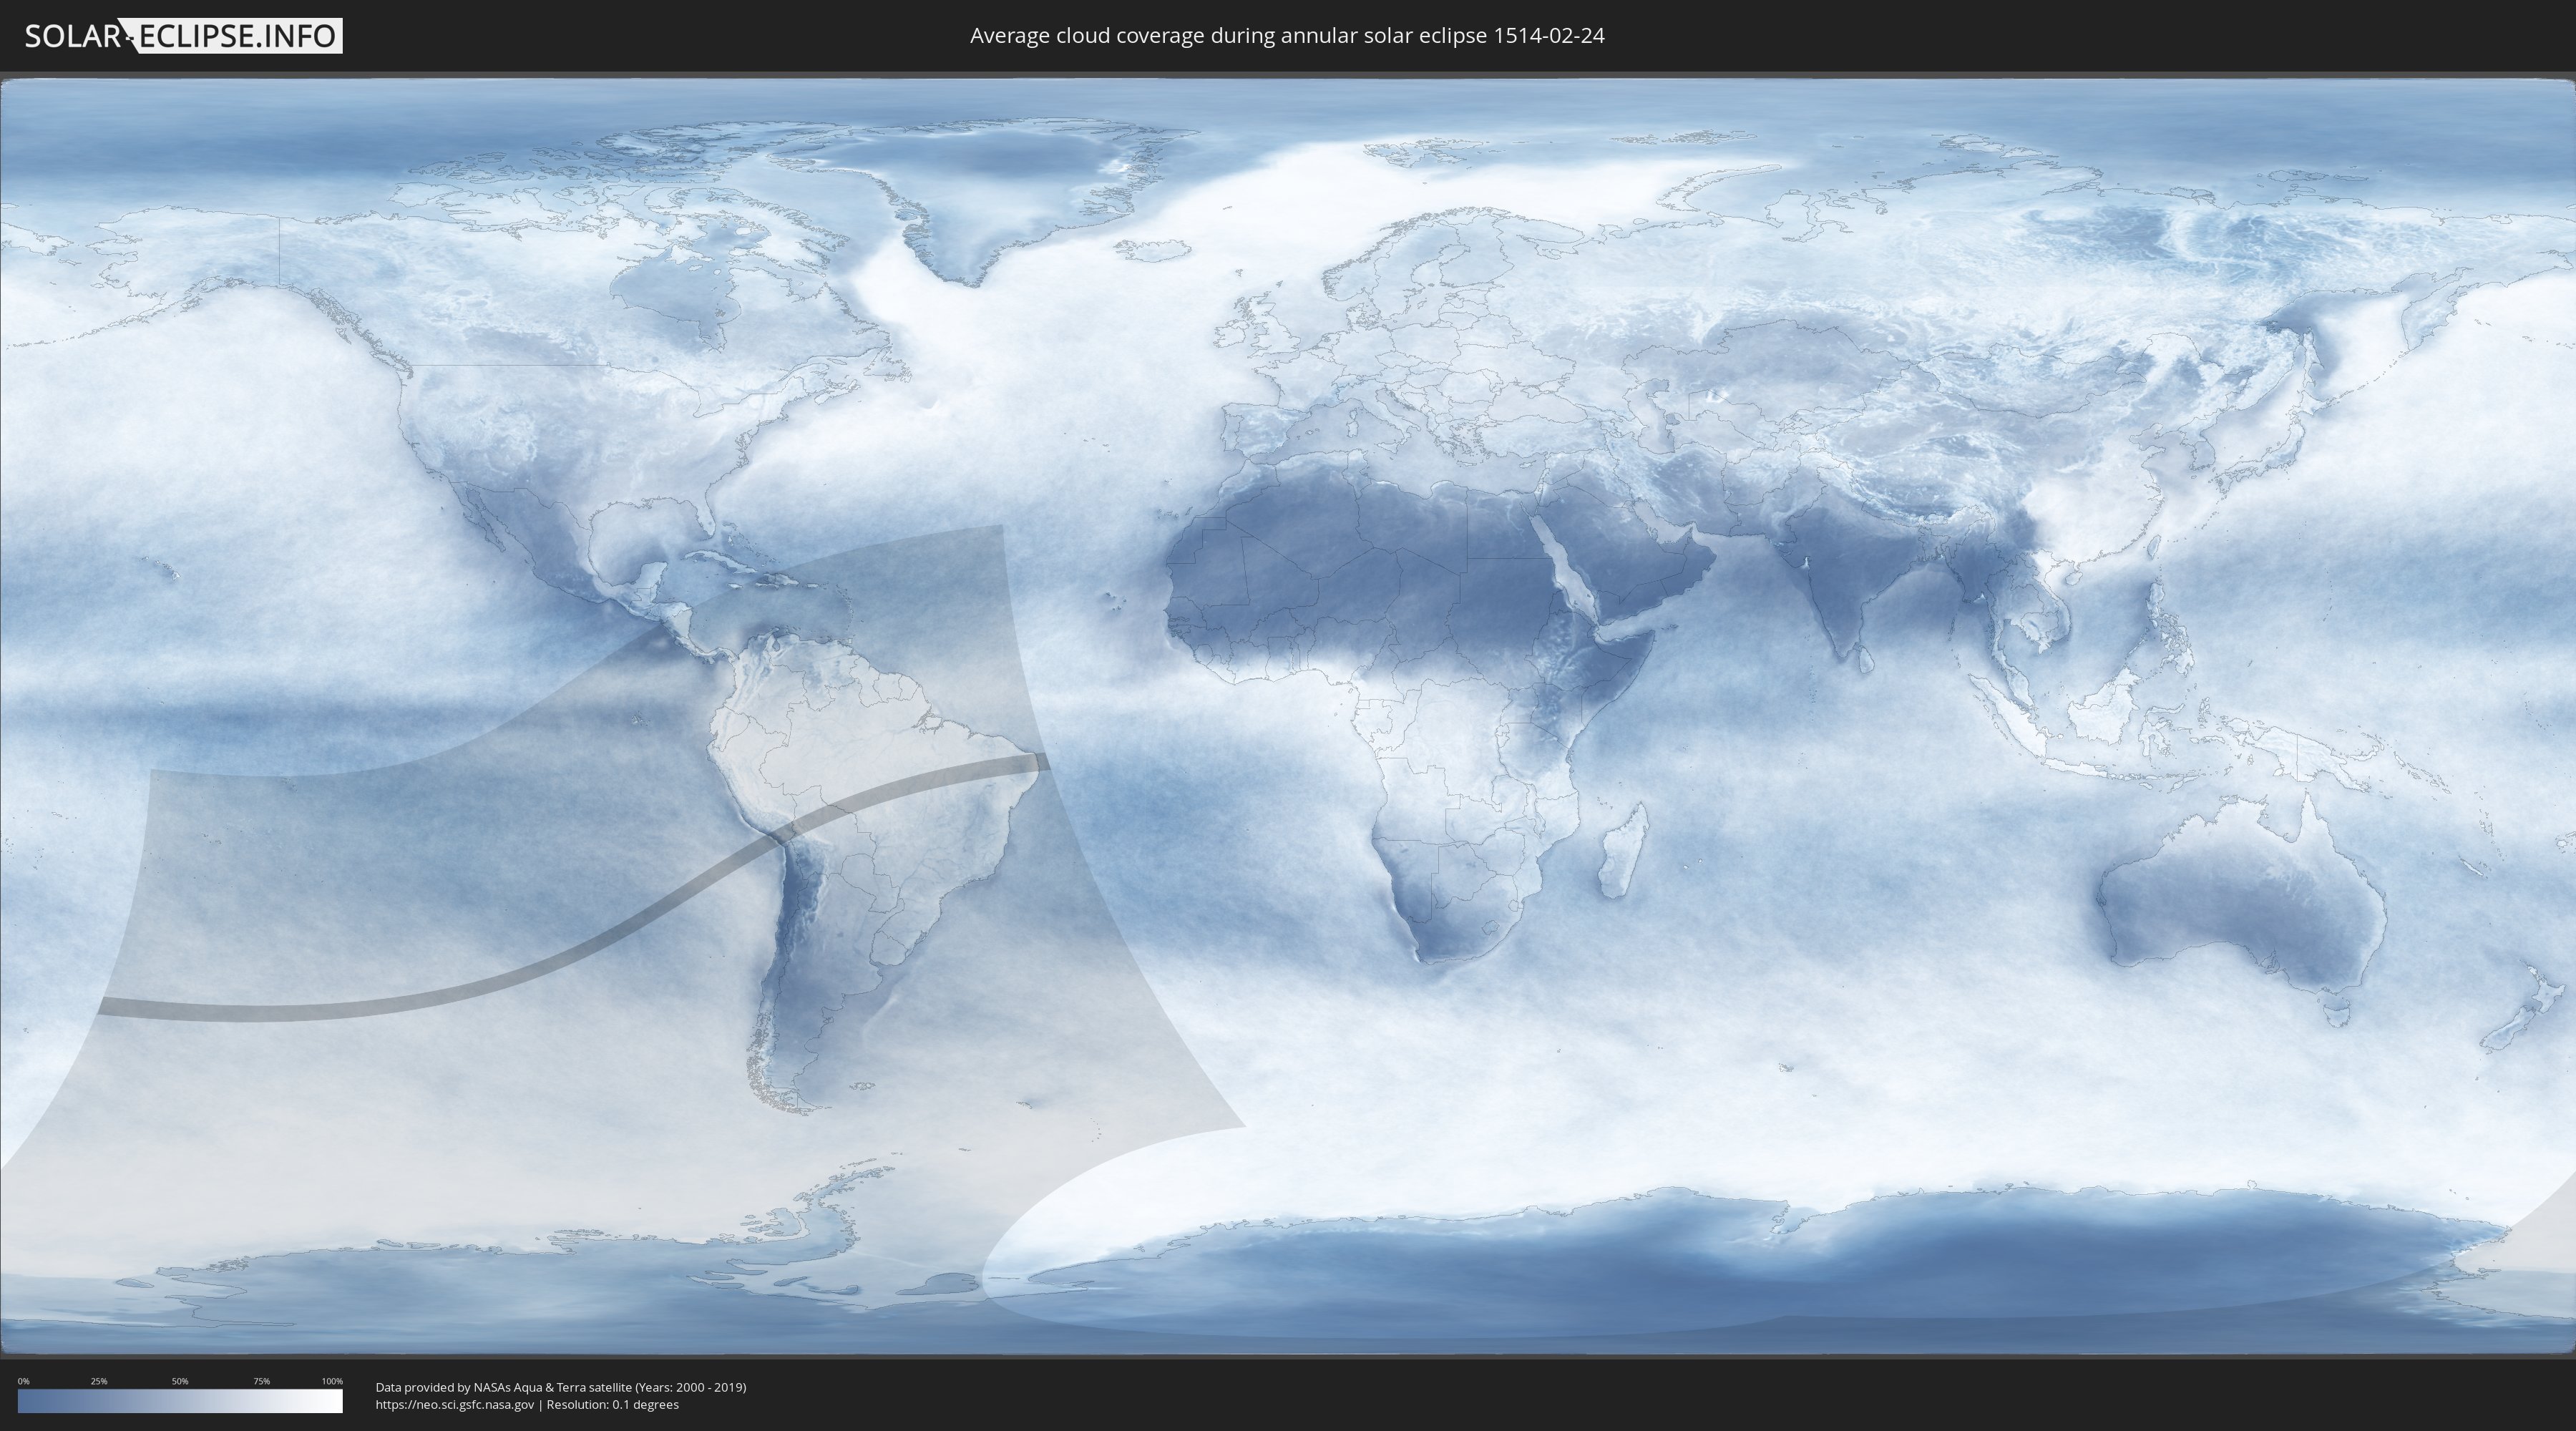The height and width of the screenshot is (1431, 2576).
Task: Click the eclipse title heading text
Action: pos(1287,36)
